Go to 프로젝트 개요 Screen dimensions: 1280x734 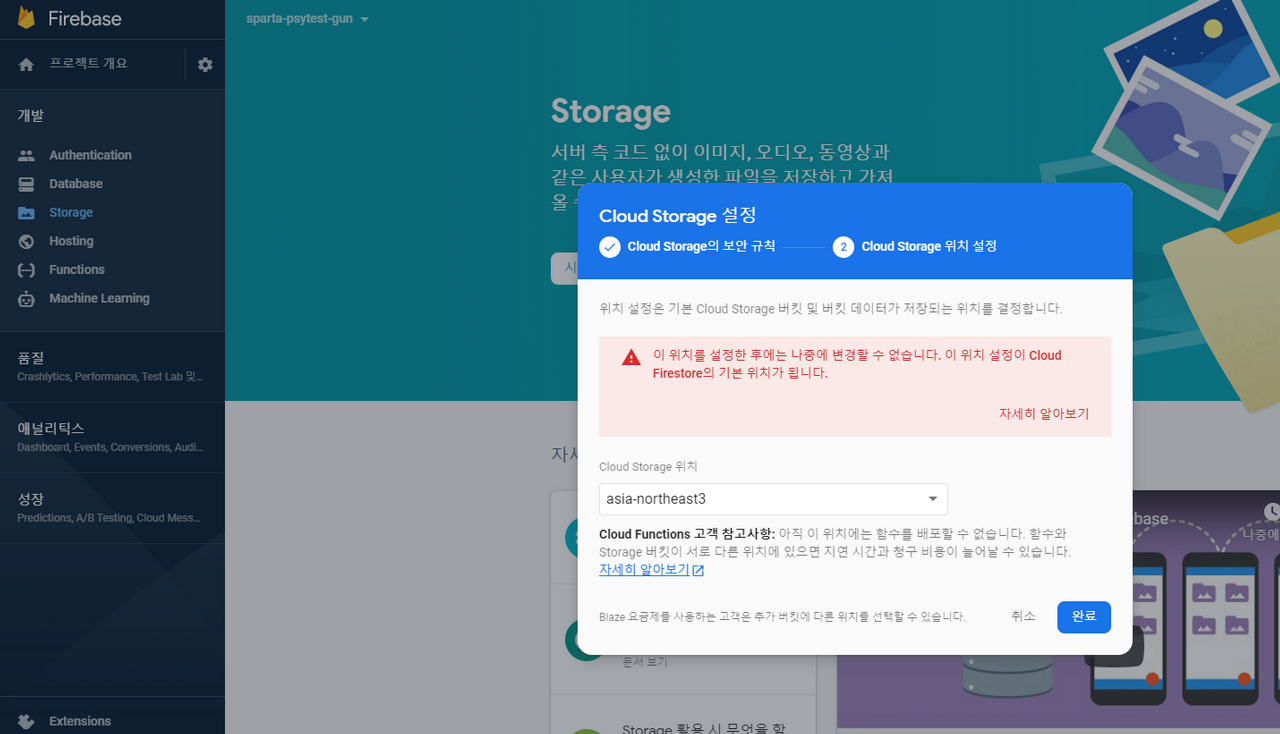[x=88, y=64]
